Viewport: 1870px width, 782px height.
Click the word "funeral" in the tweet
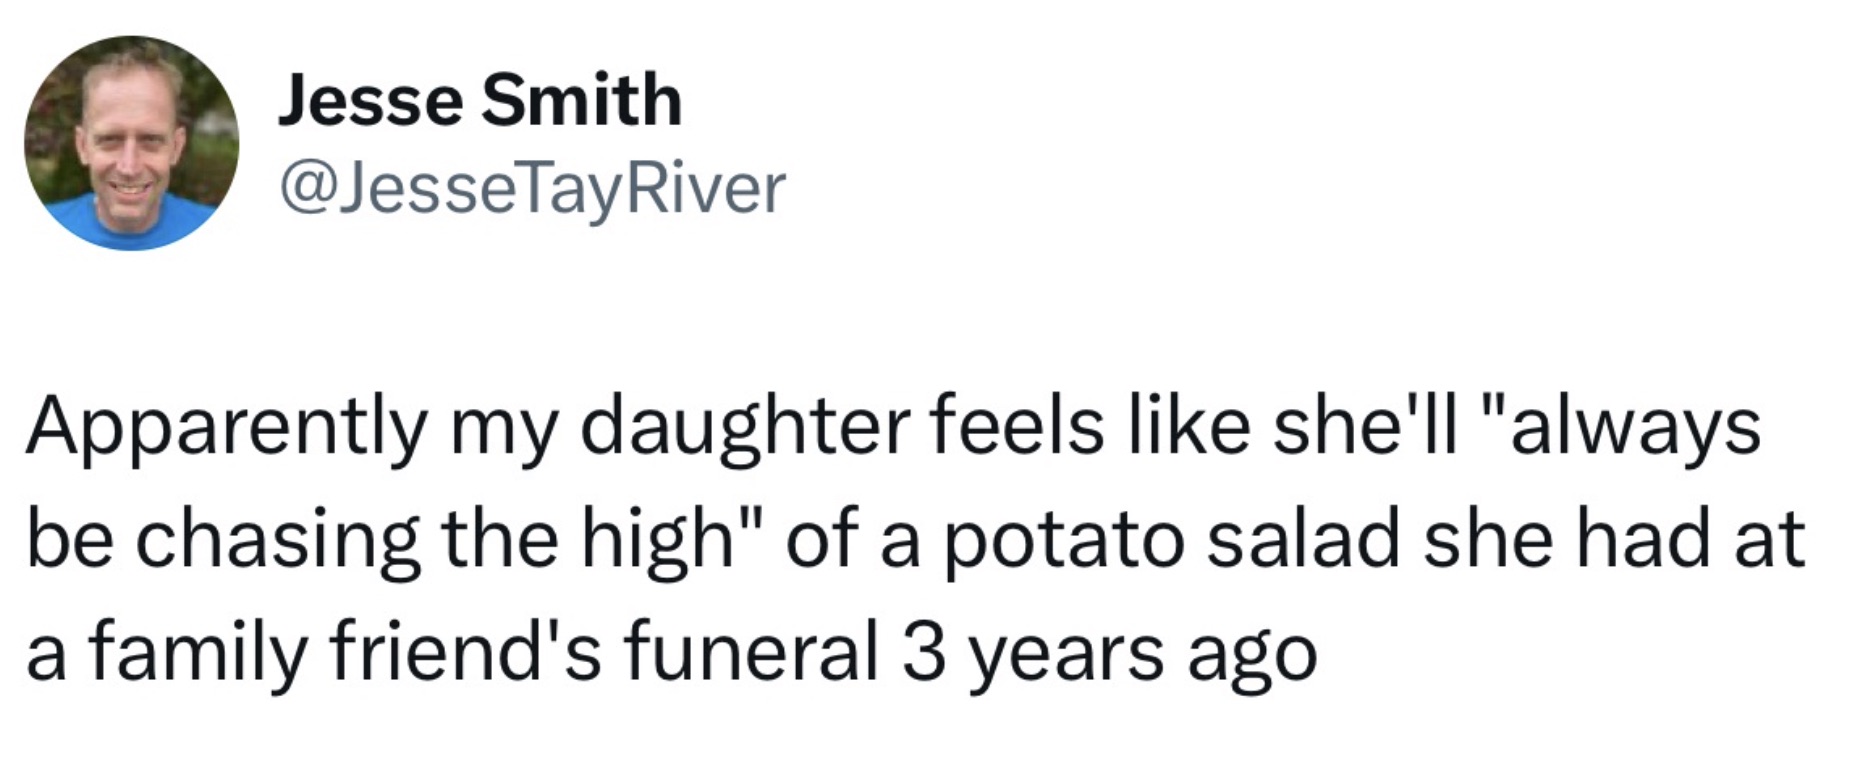click(x=750, y=651)
